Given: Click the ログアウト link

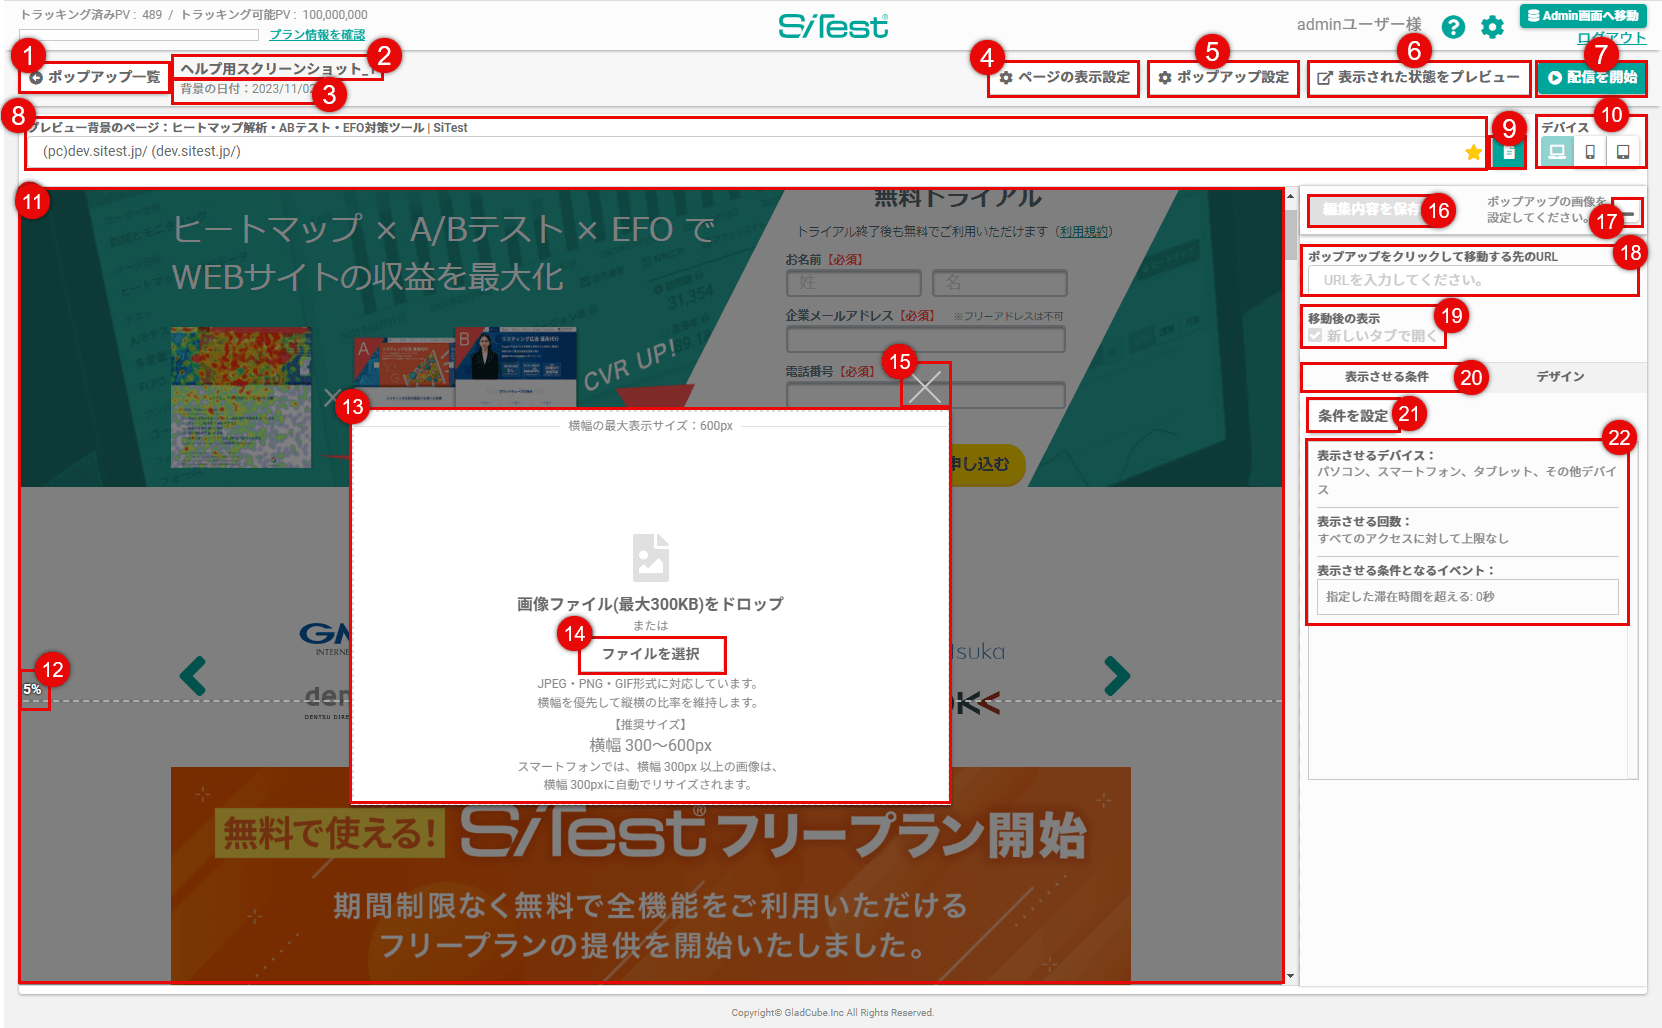Looking at the screenshot, I should [1611, 38].
